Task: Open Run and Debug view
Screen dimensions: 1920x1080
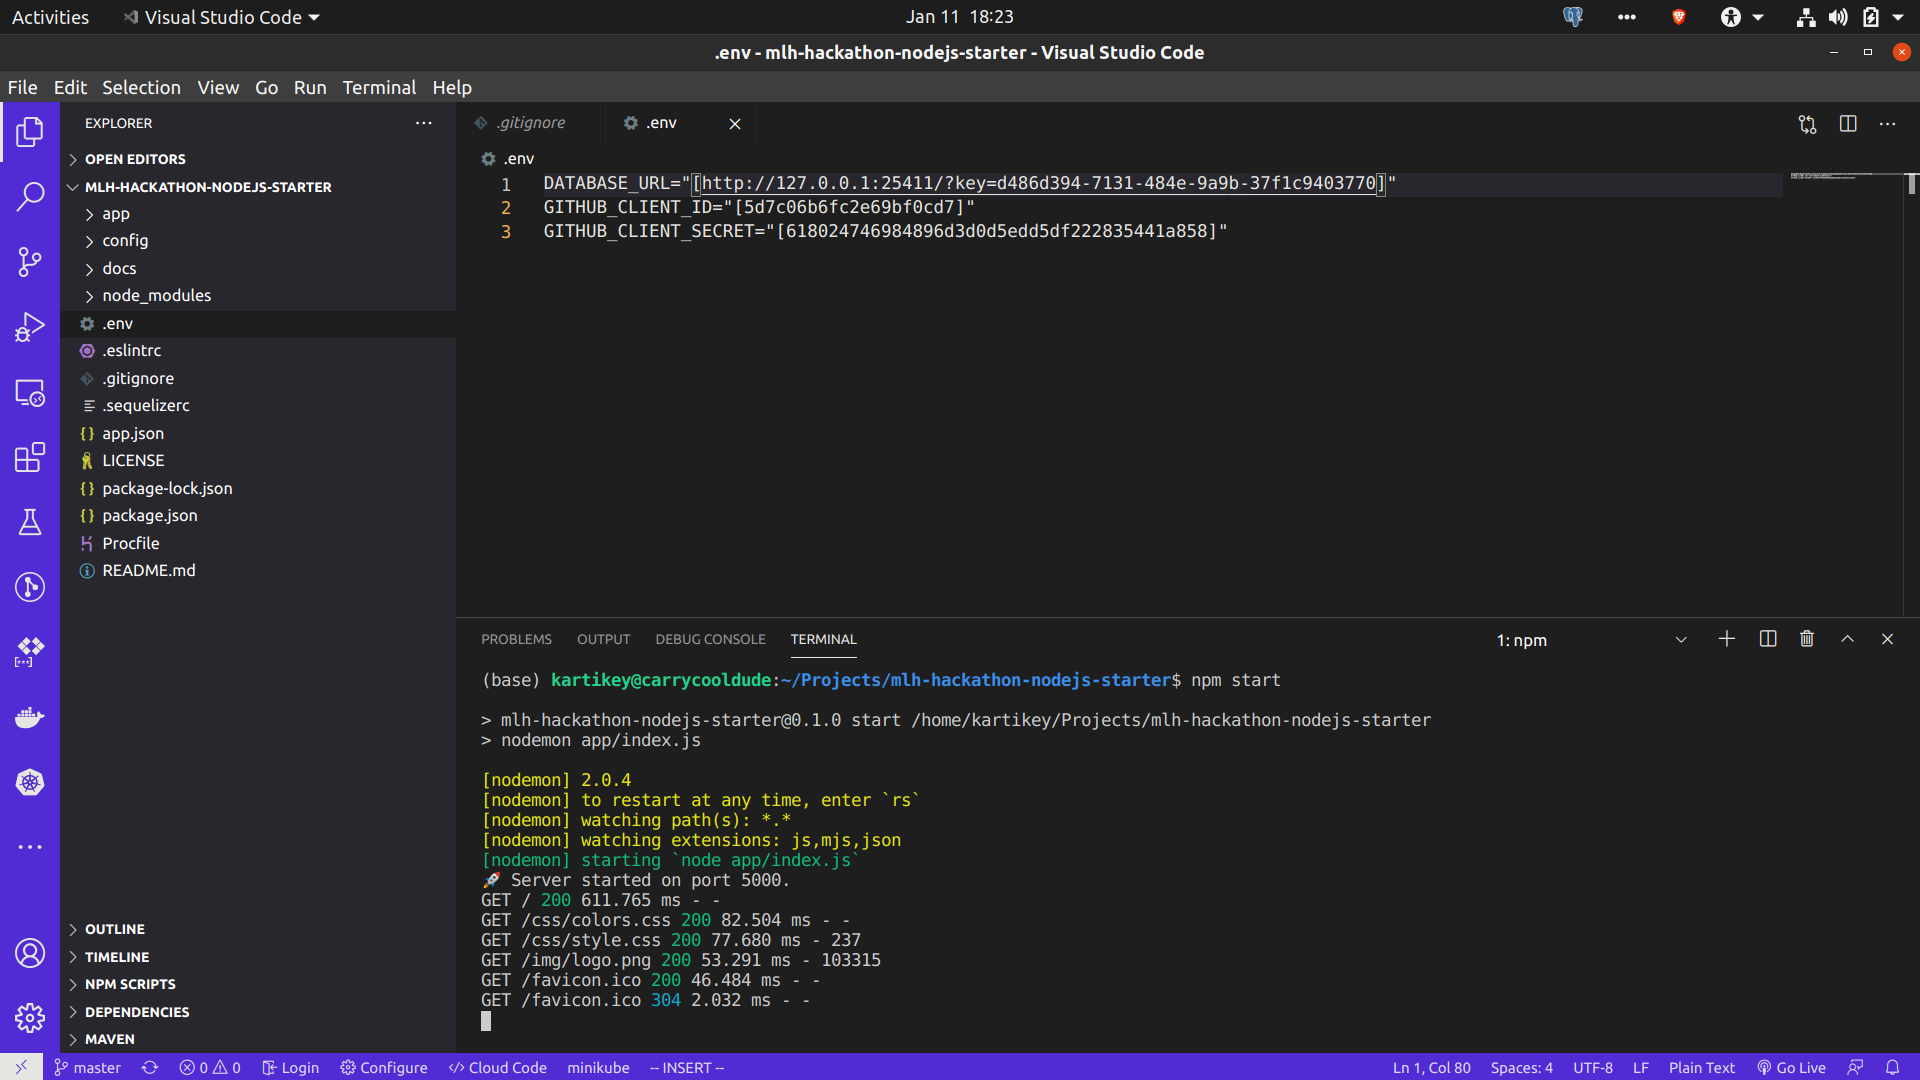Action: (30, 327)
